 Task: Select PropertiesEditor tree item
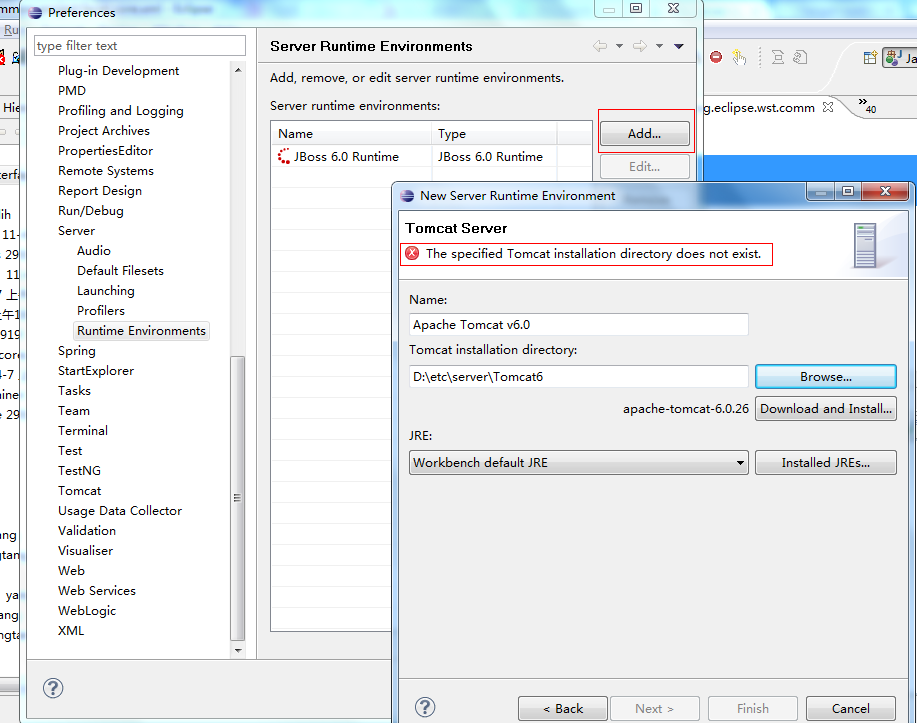tap(105, 150)
